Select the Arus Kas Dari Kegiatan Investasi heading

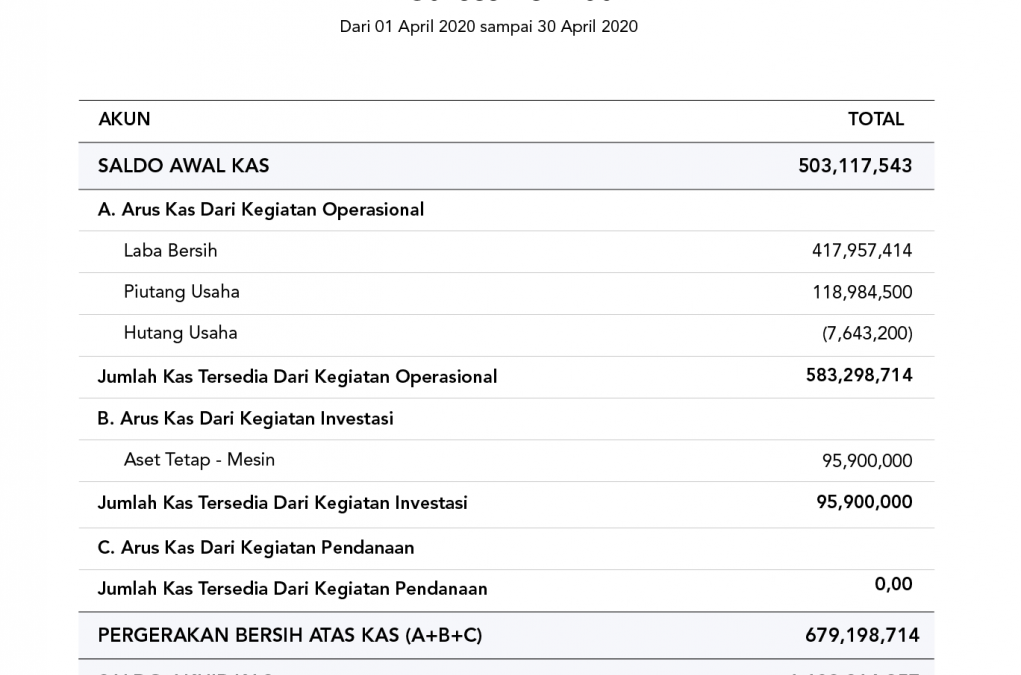[245, 419]
